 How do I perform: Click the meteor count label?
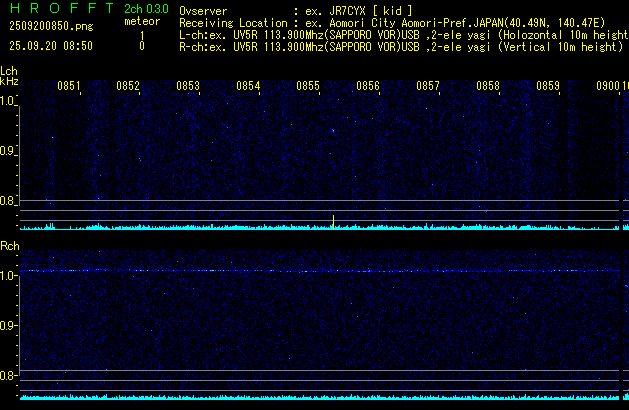click(x=141, y=21)
